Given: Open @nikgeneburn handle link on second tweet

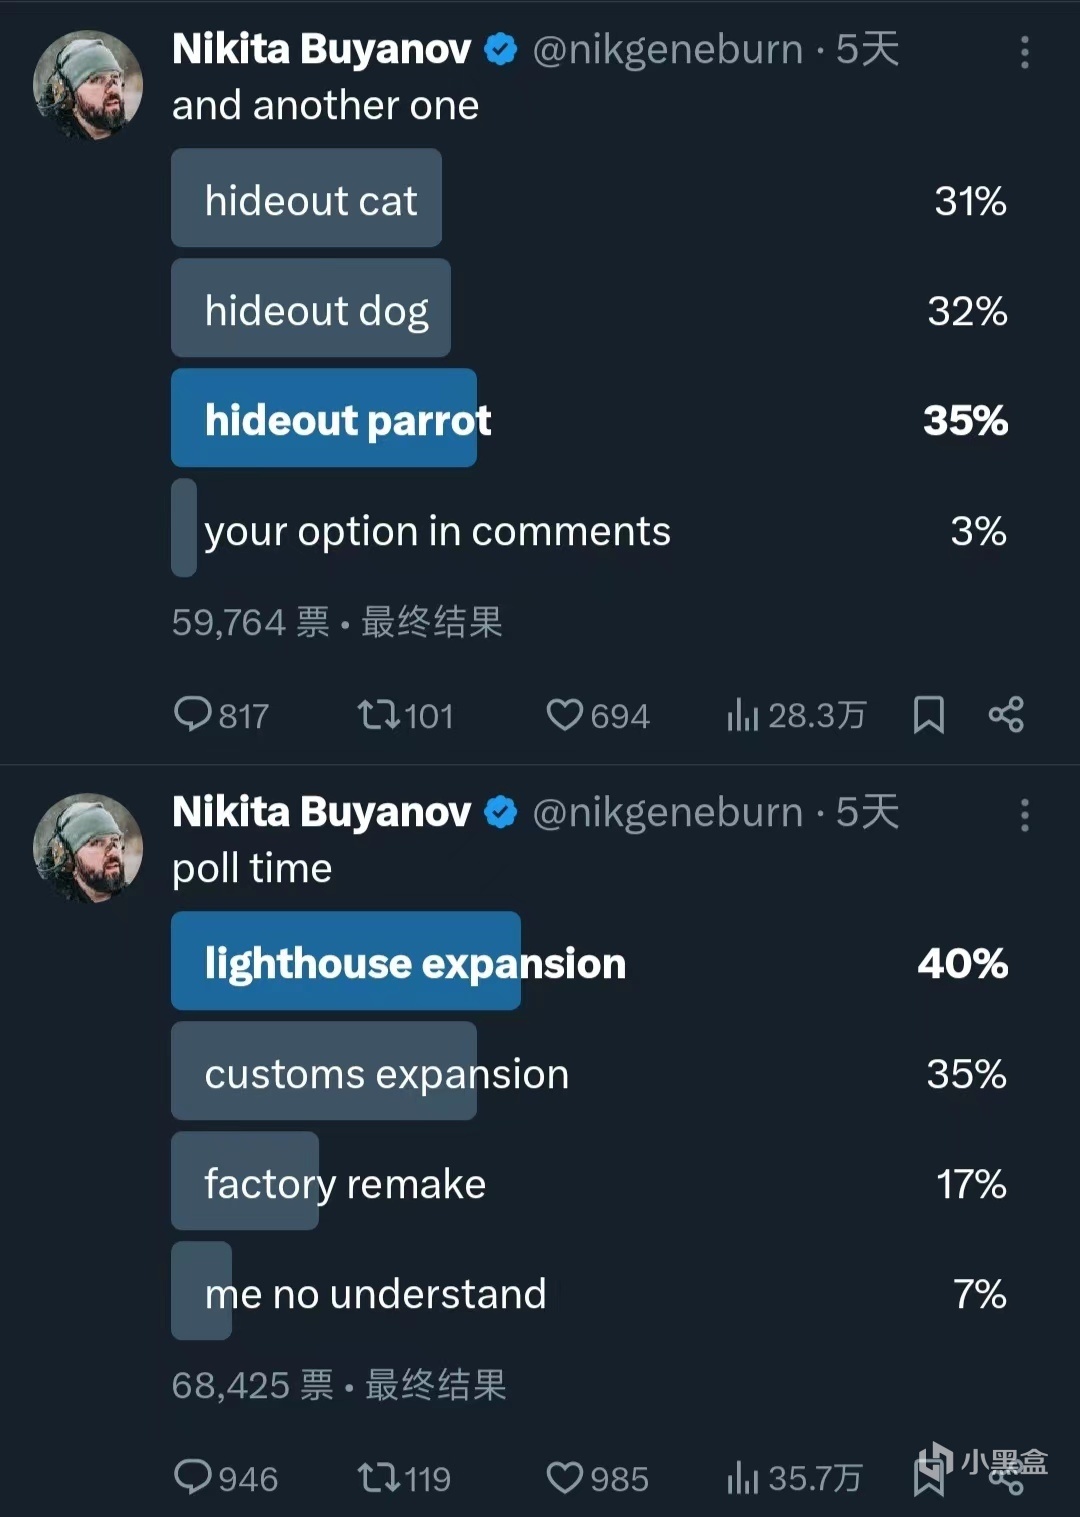Looking at the screenshot, I should pos(667,812).
